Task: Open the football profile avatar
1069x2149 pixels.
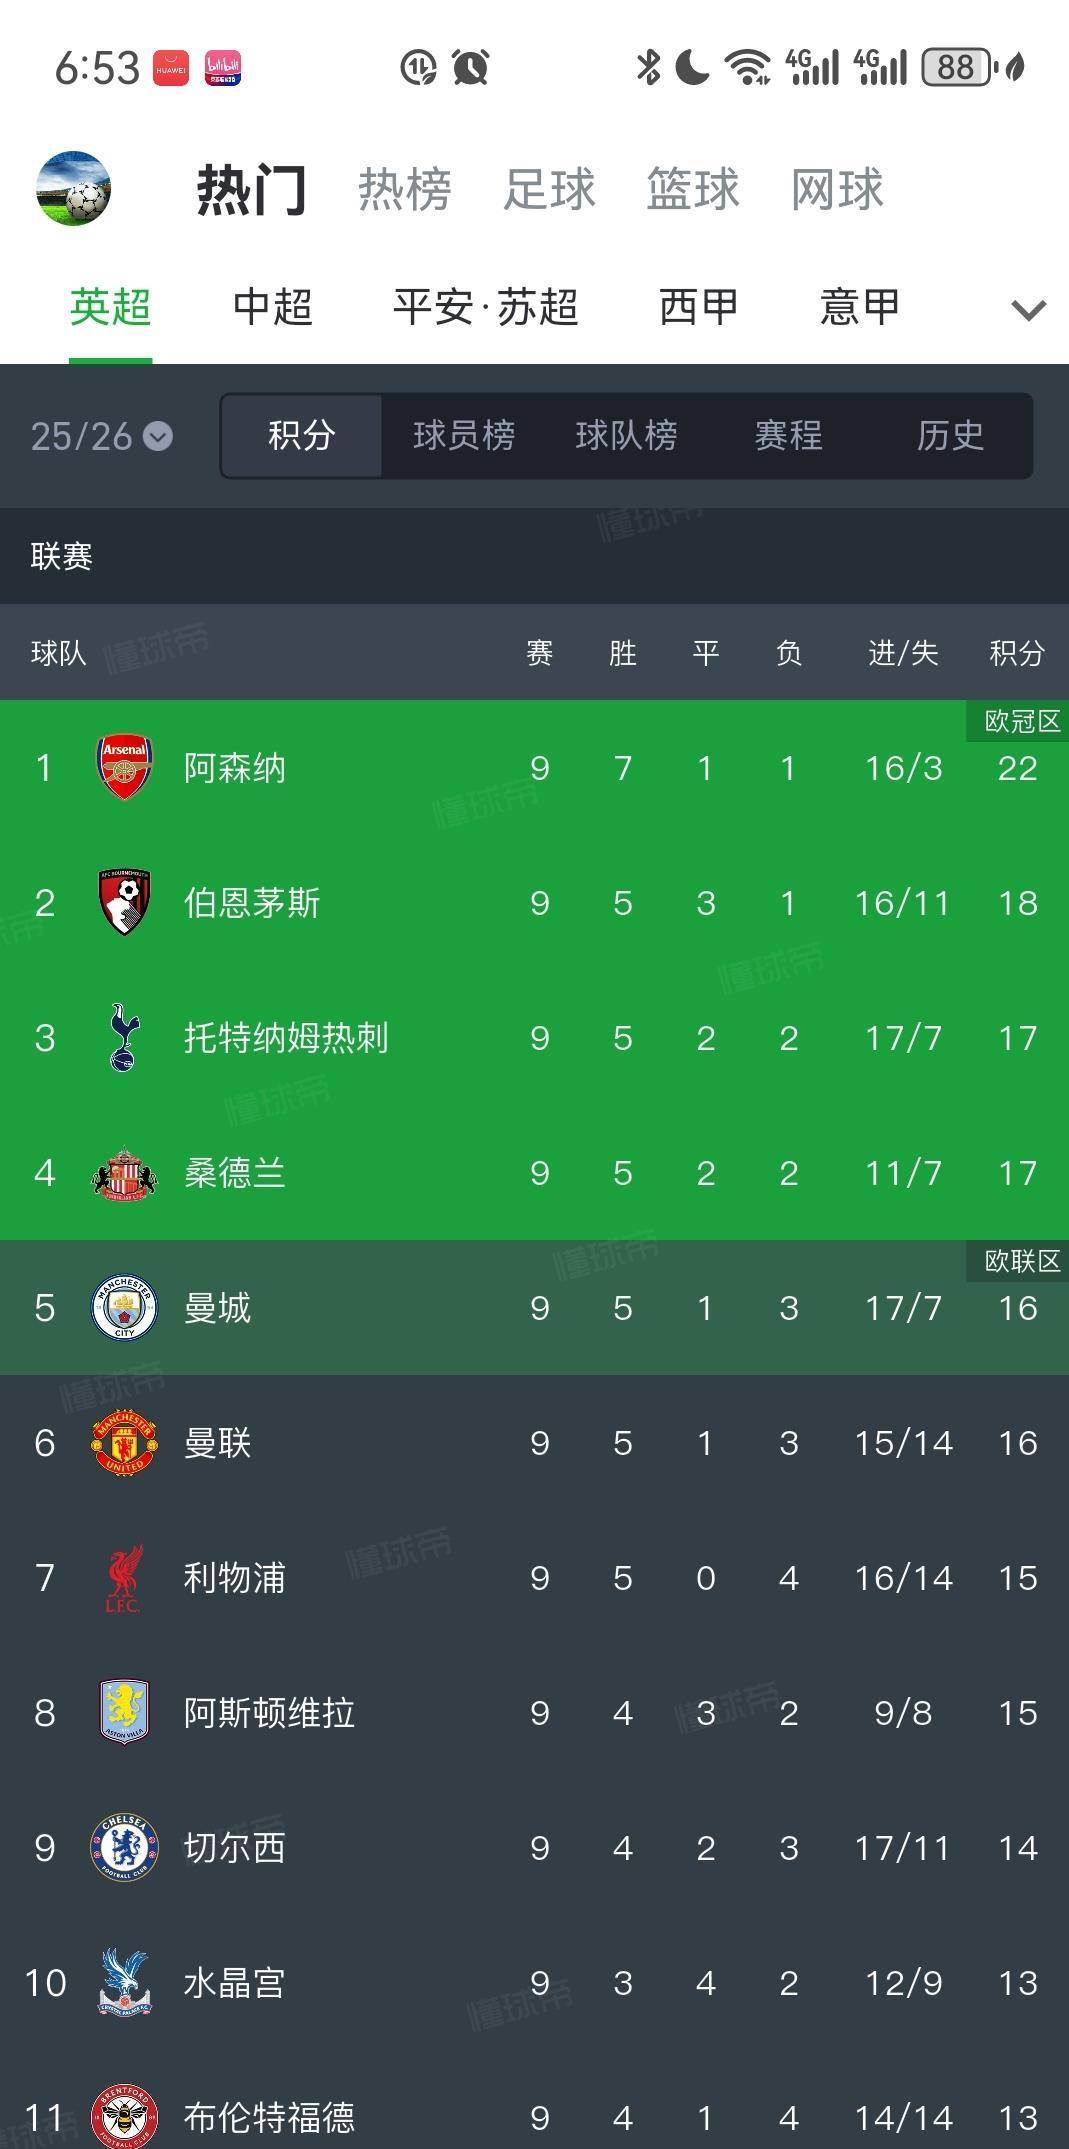Action: click(73, 189)
